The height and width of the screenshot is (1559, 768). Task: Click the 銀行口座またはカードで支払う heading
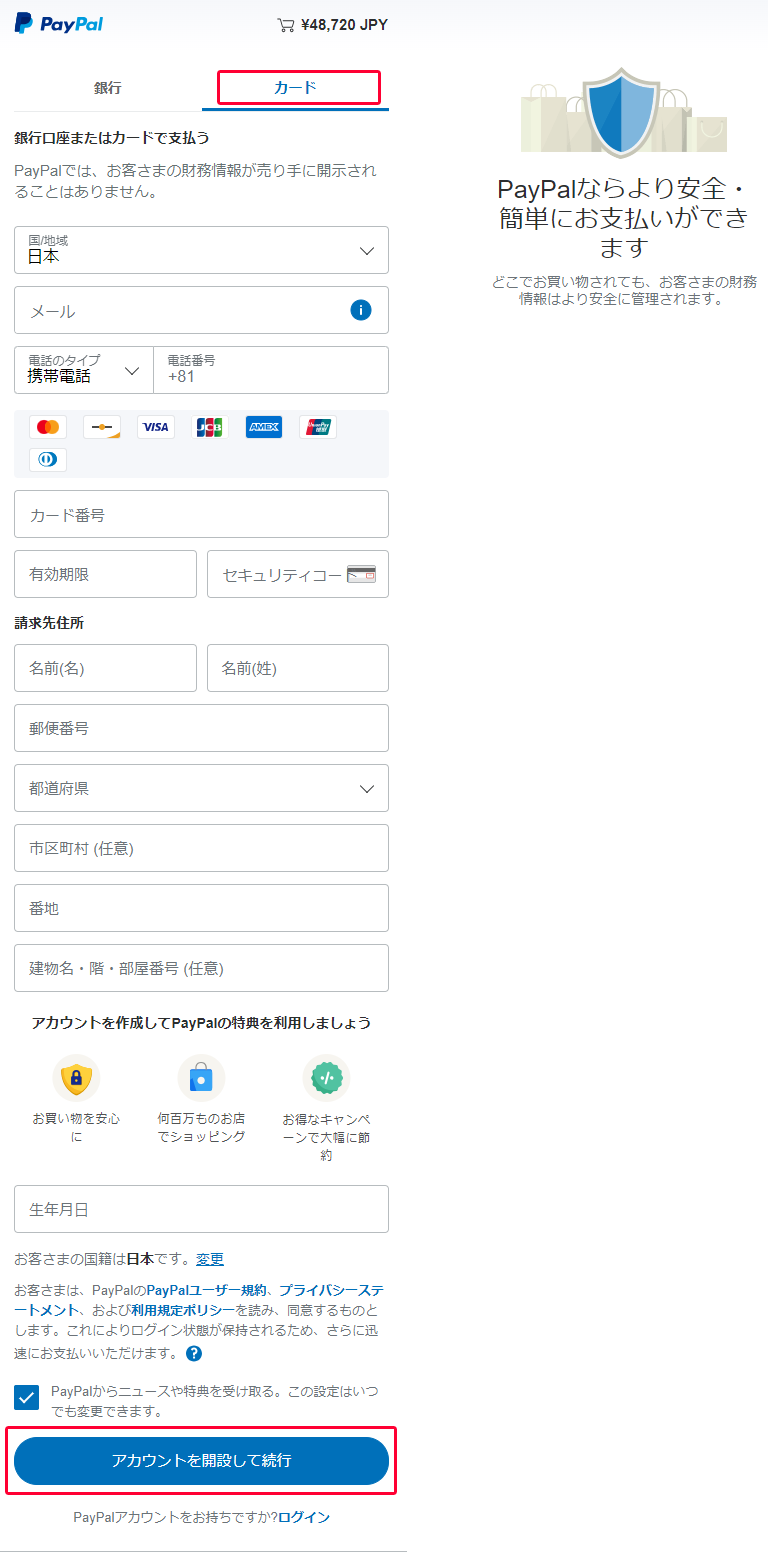pos(112,137)
